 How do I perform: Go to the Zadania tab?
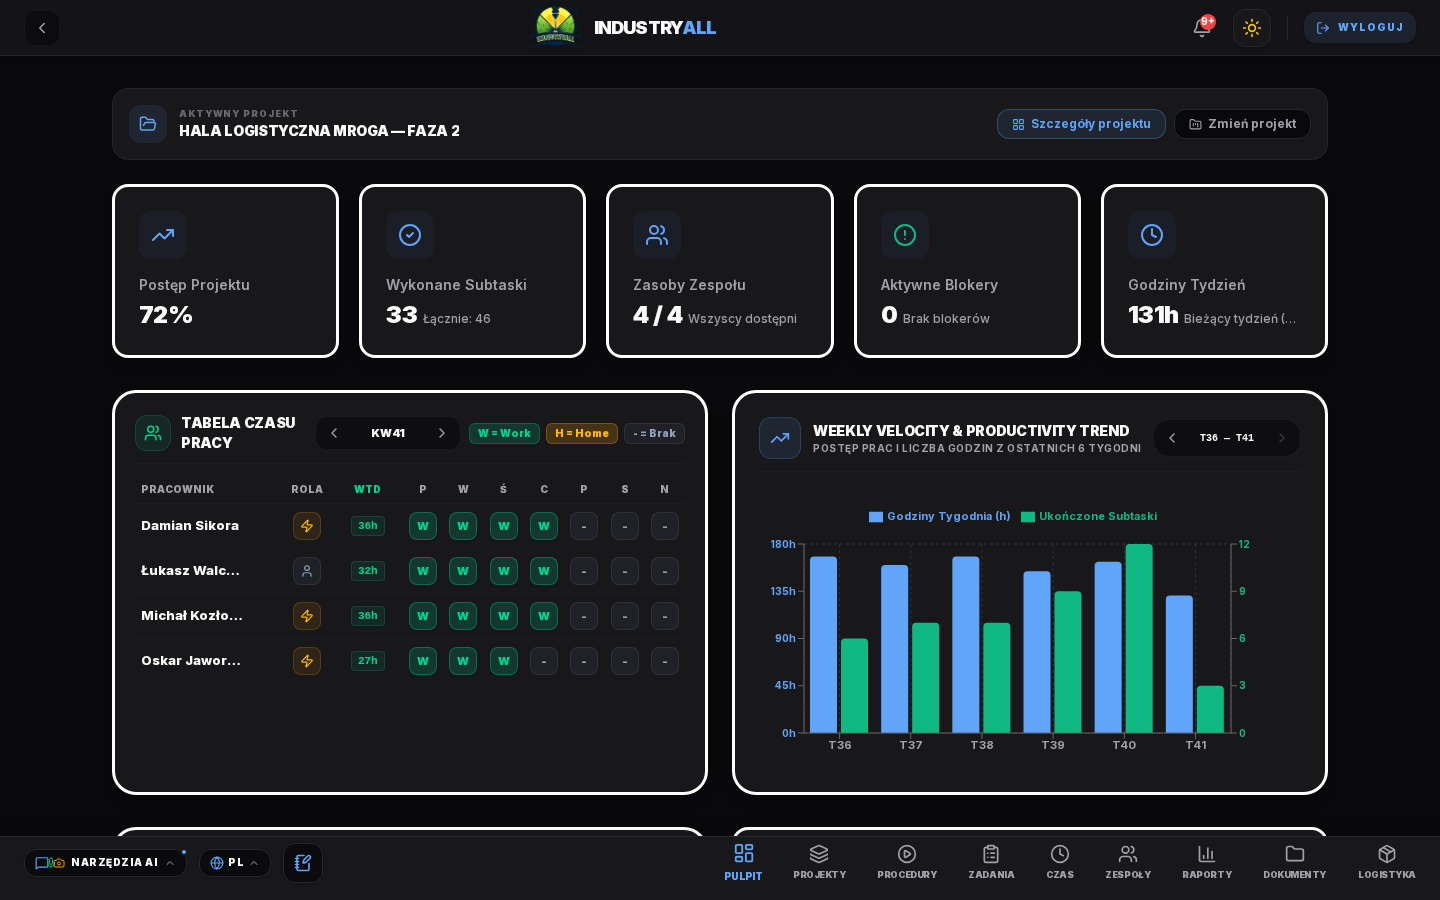point(991,862)
